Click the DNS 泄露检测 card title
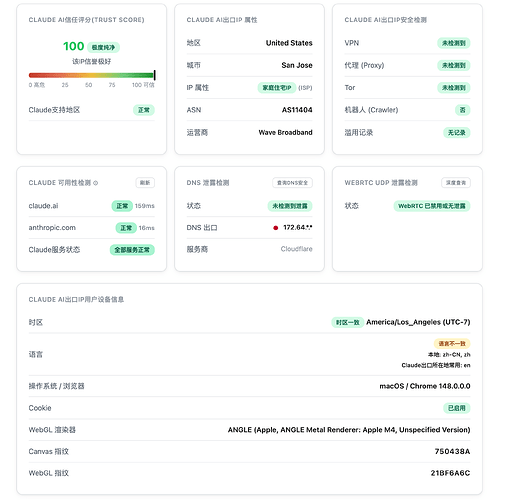 click(208, 183)
